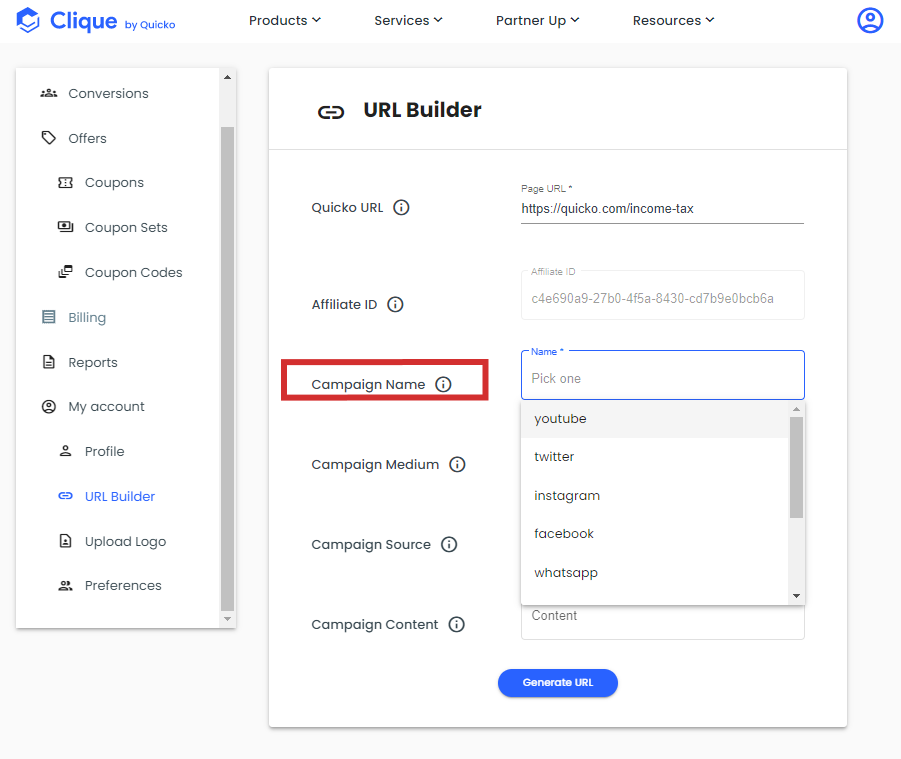Click the Offers tag icon
Screen dimensions: 901x759
click(49, 138)
